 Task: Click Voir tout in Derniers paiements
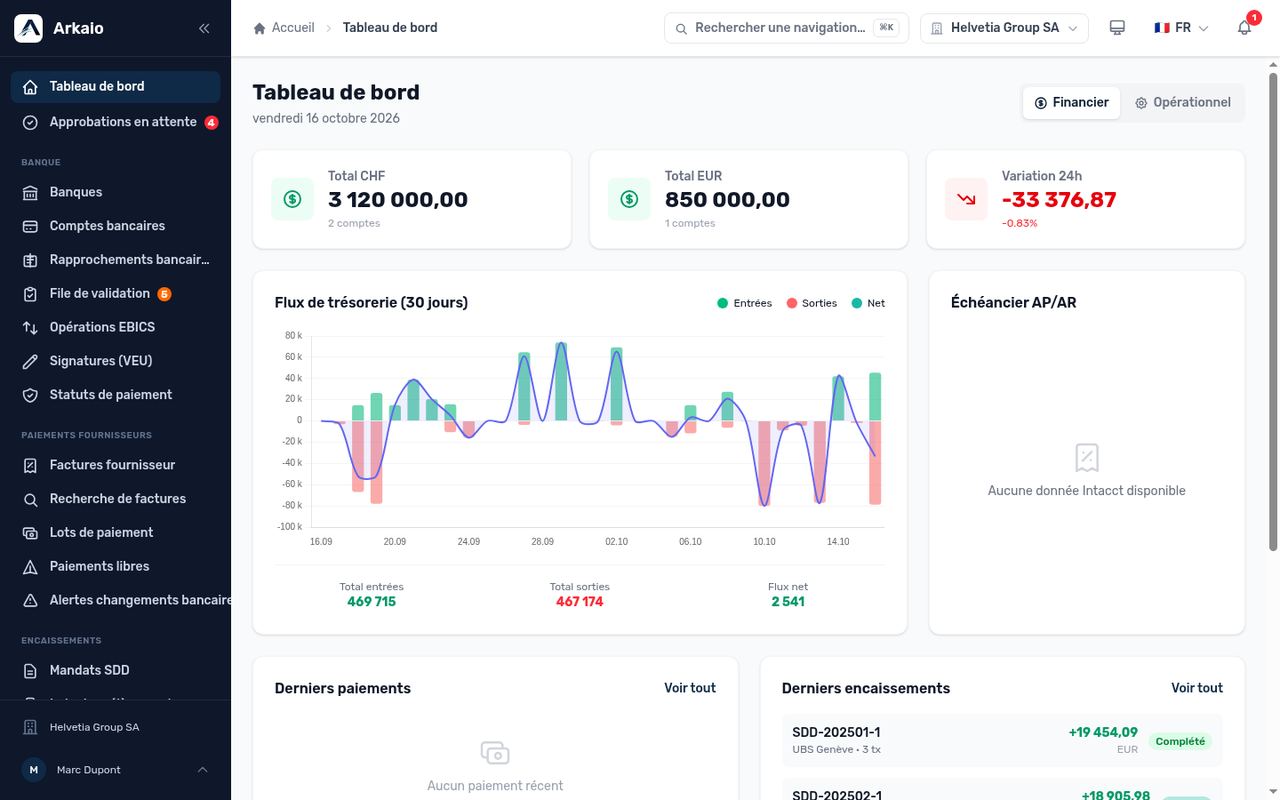690,688
